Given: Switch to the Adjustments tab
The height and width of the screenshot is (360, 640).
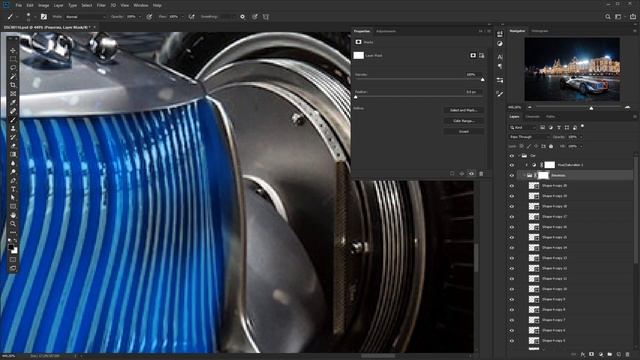Looking at the screenshot, I should click(x=386, y=31).
